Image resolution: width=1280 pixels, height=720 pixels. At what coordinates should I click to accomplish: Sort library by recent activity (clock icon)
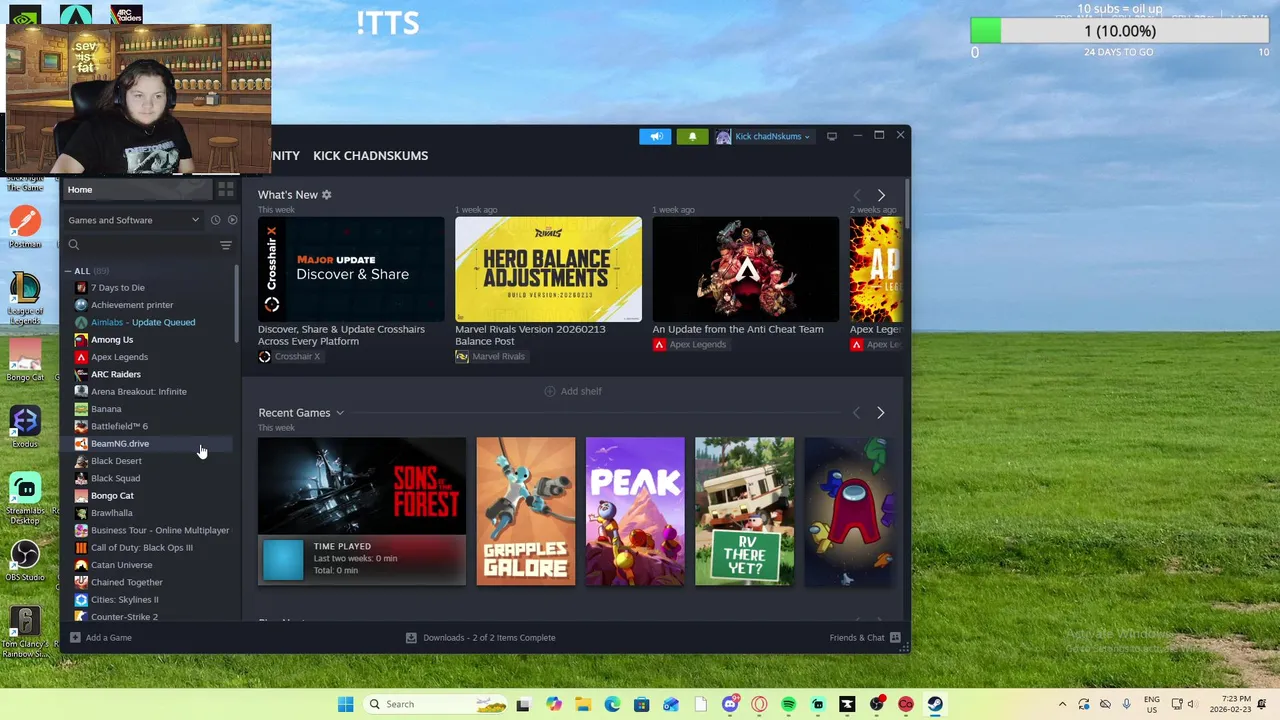215,220
